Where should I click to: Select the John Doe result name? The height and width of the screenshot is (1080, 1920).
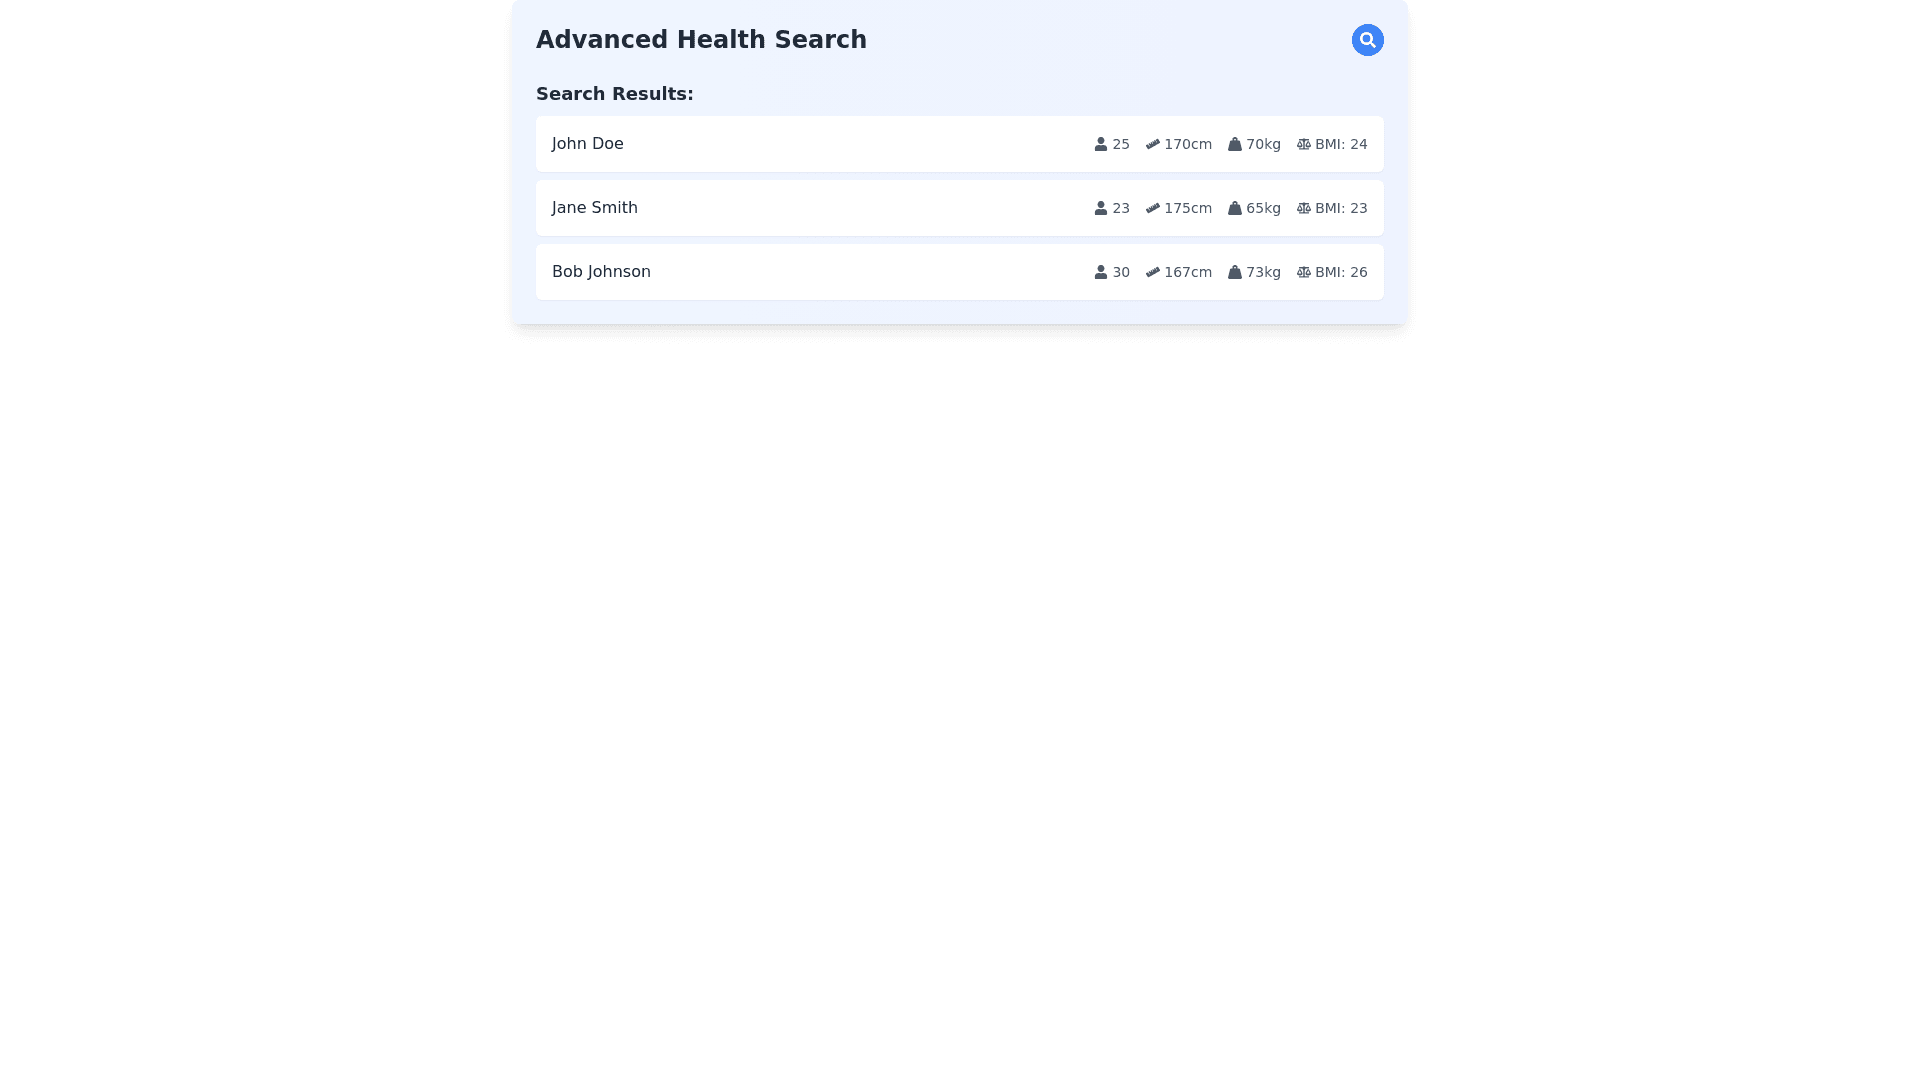[587, 144]
